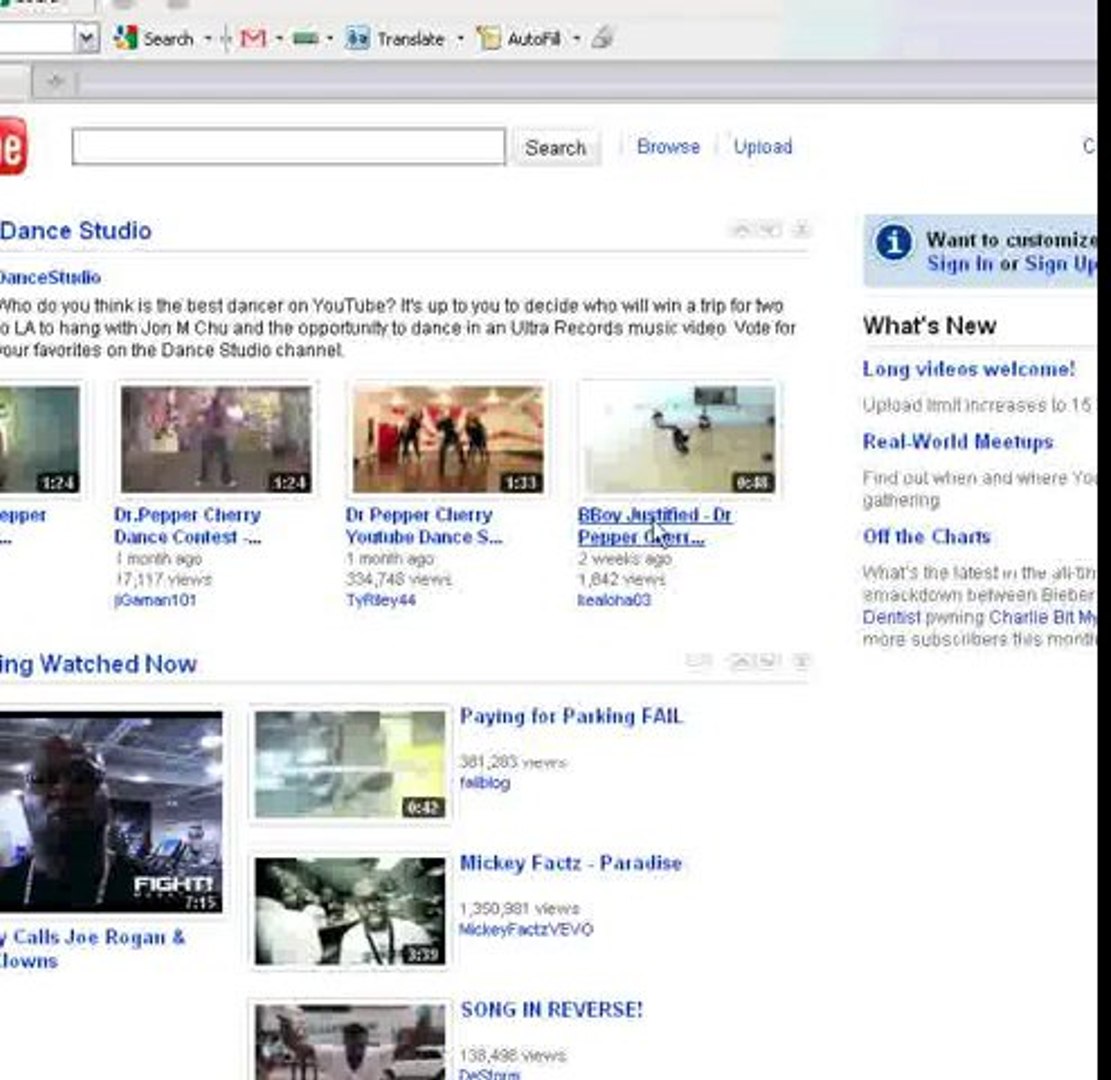The height and width of the screenshot is (1080, 1111).
Task: Expand the AutoFill dropdown arrow
Action: pos(577,39)
